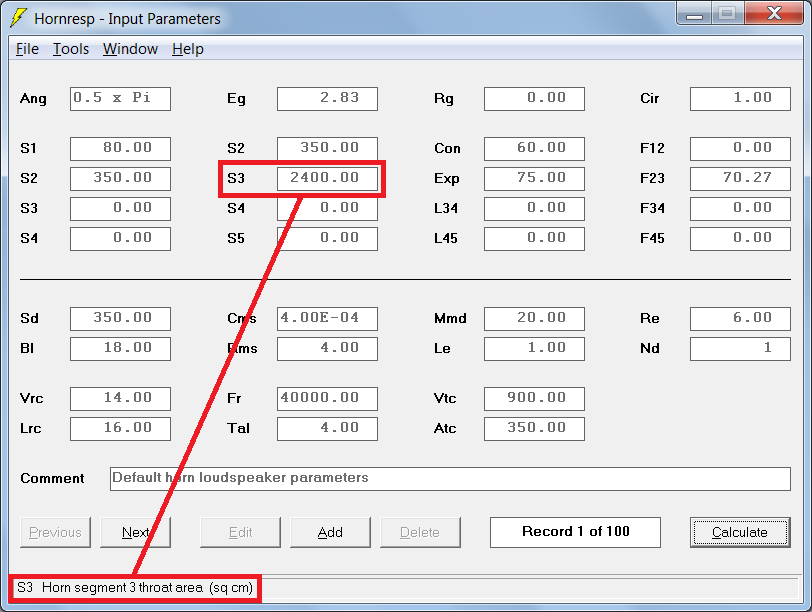The image size is (812, 612).
Task: Select the S5 input field
Action: 327,239
